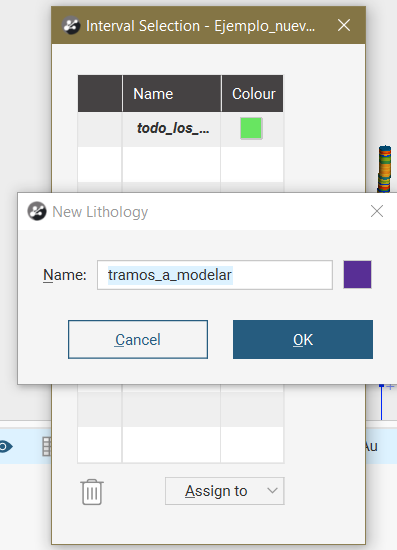This screenshot has height=550, width=397.
Task: Click the Interval Selection title bar logo
Action: 72,25
